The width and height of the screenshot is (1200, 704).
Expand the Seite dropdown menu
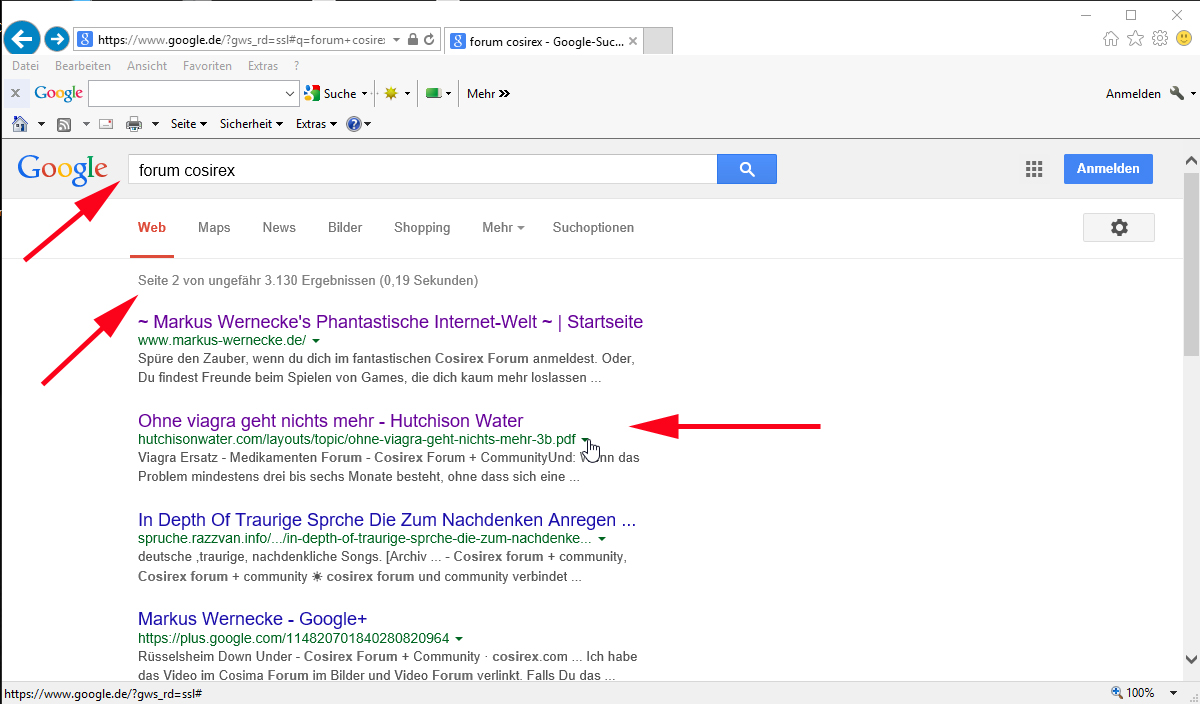point(188,124)
